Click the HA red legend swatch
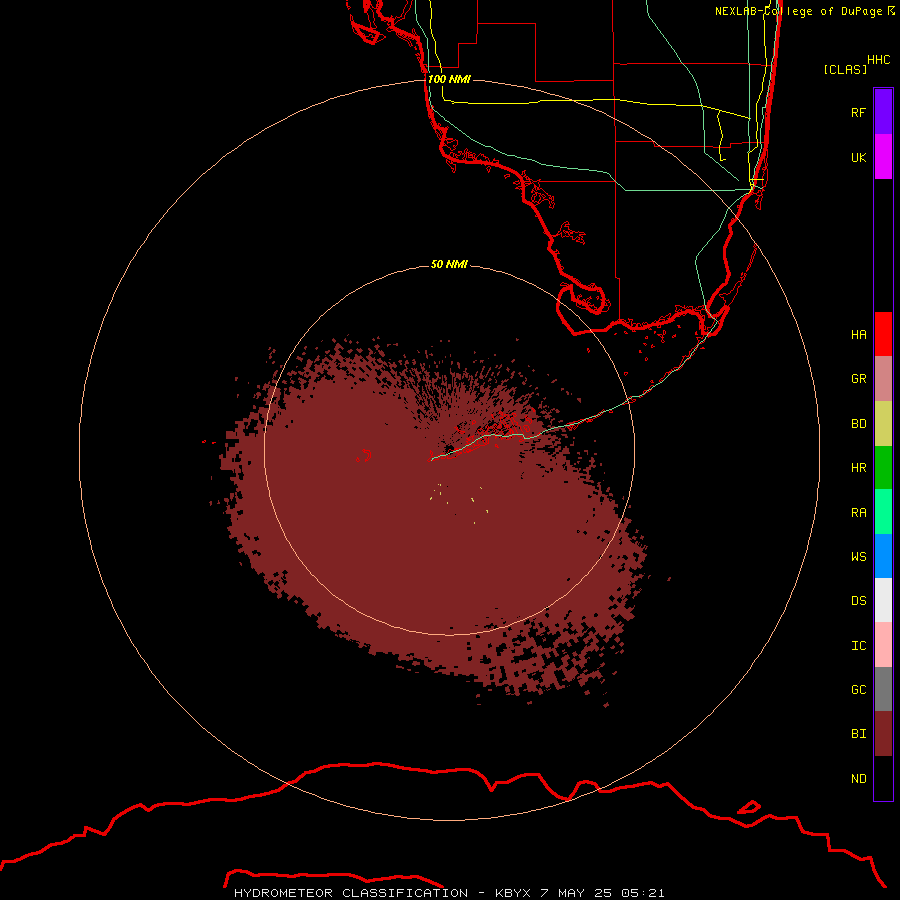Screen dimensions: 900x900 coord(883,334)
